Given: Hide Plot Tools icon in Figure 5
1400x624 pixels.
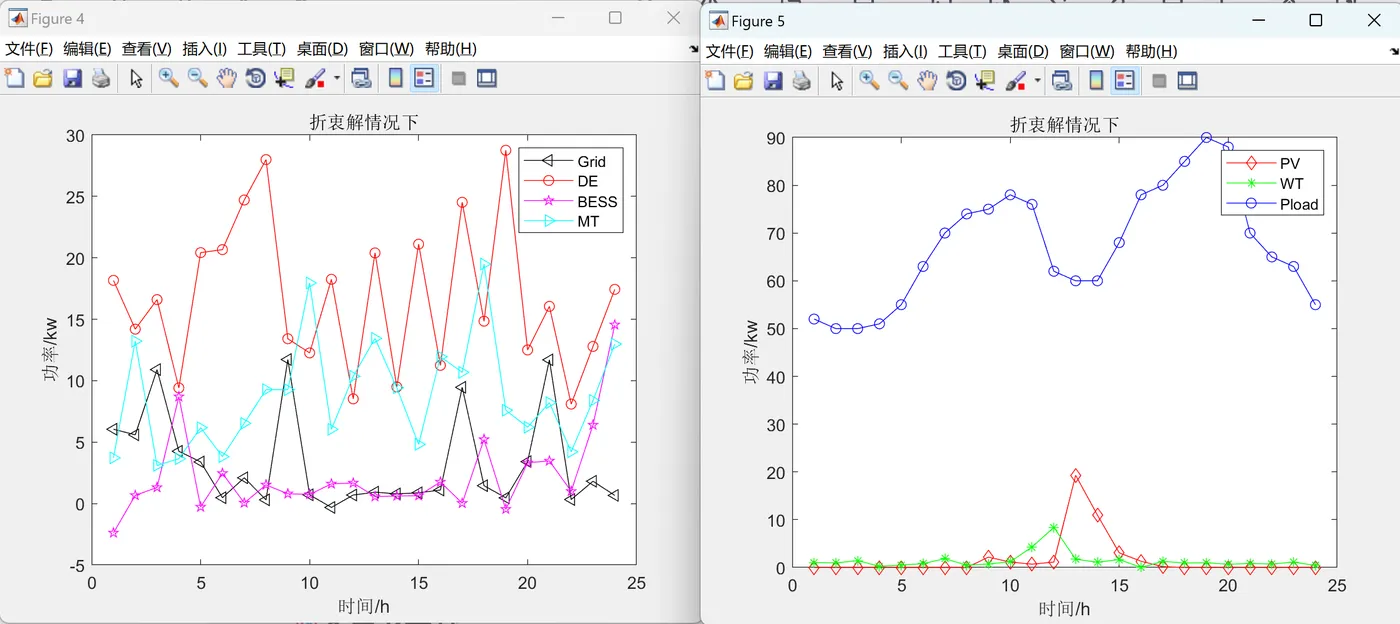Looking at the screenshot, I should click(1160, 80).
